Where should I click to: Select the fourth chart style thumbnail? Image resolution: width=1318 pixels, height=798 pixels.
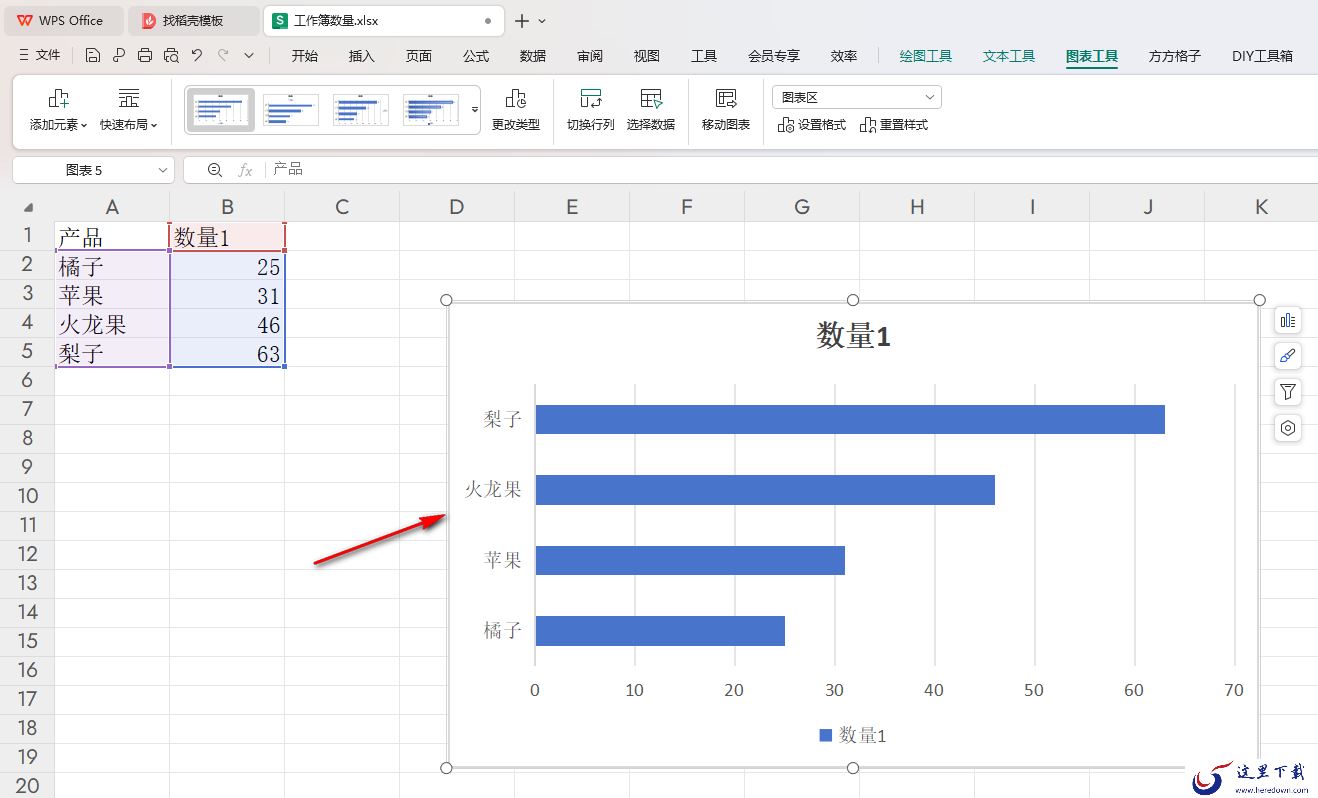pyautogui.click(x=431, y=110)
